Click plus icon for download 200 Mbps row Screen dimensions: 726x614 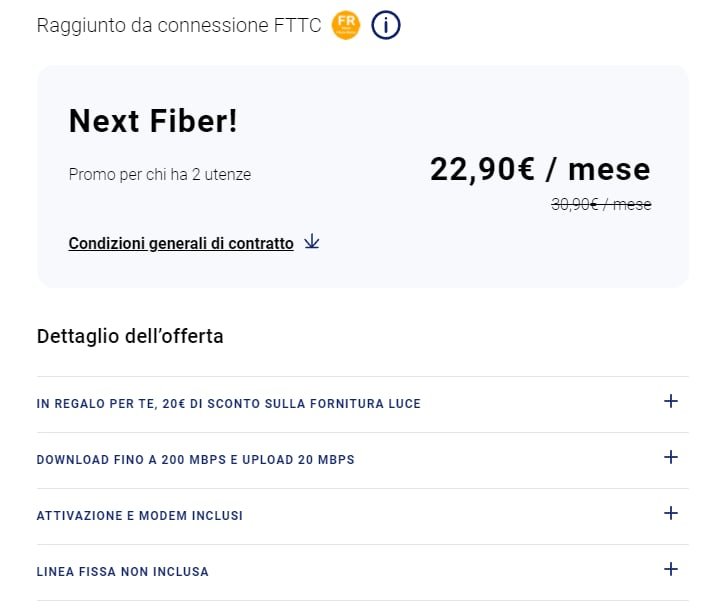(670, 457)
